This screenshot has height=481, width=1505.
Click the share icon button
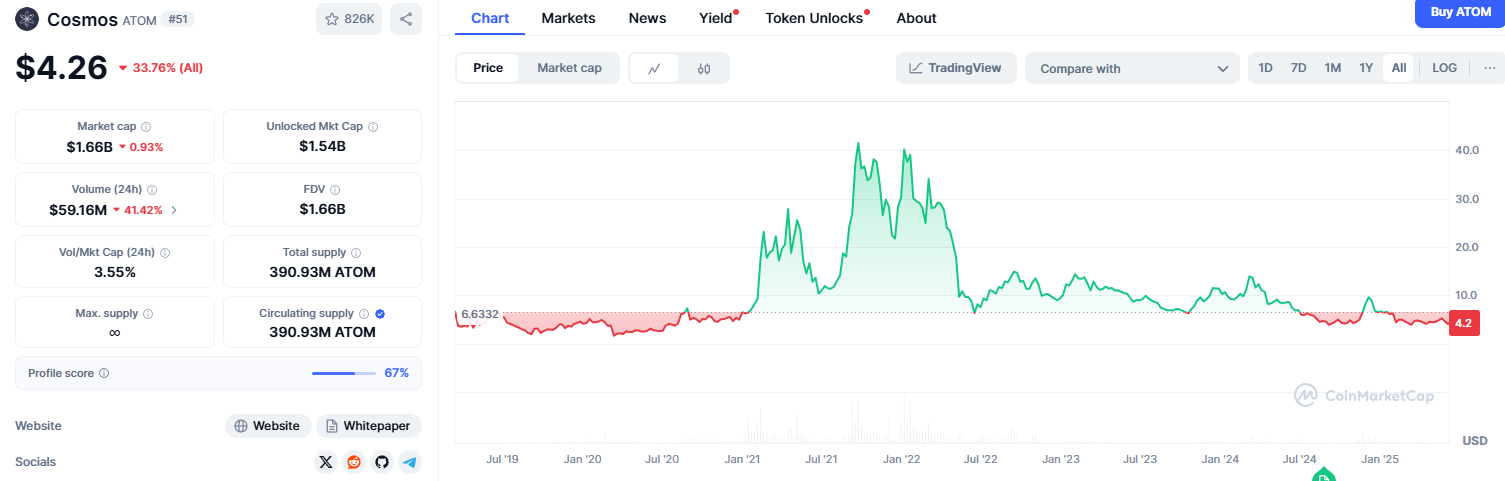click(405, 18)
